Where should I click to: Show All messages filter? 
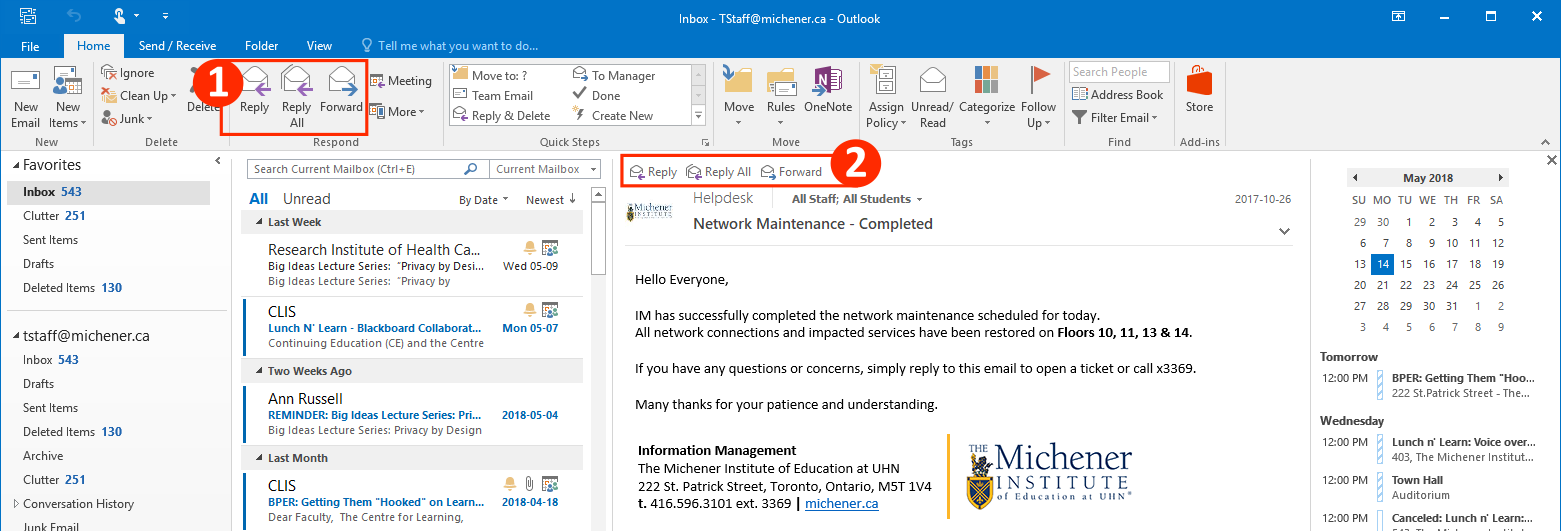coord(258,199)
